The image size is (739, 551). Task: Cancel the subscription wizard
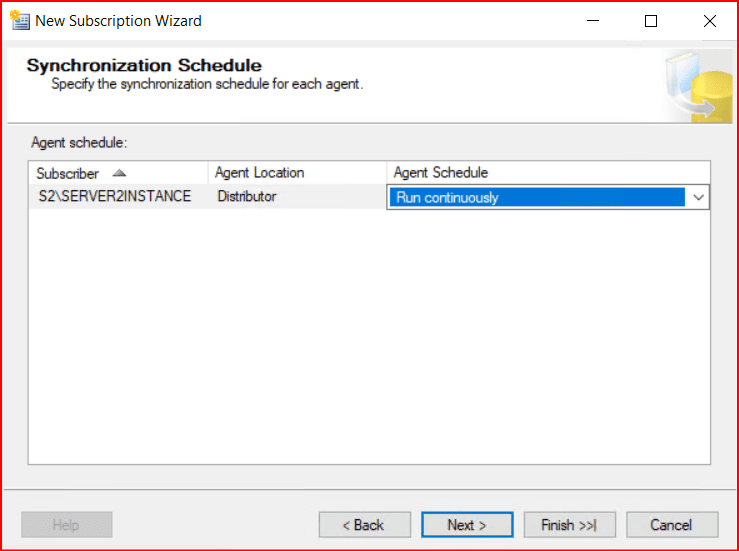pos(671,525)
